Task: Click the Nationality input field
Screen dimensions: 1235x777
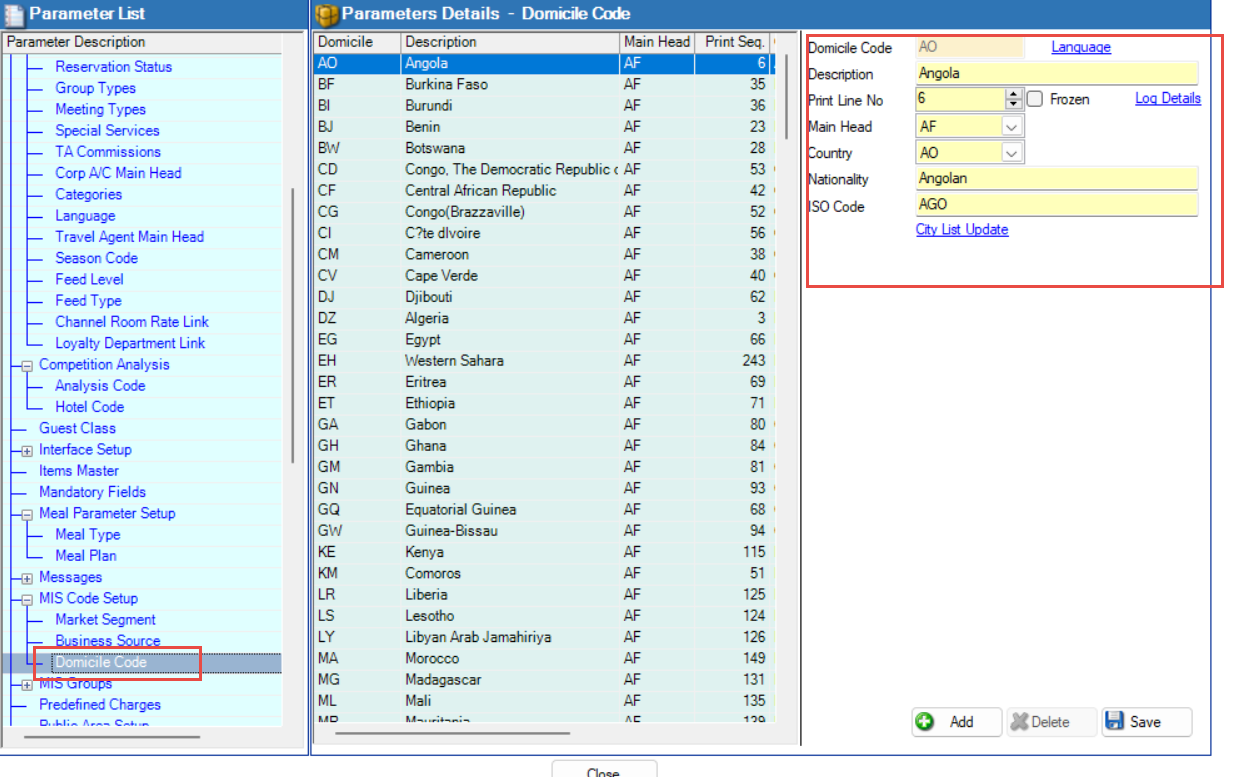Action: click(x=1056, y=179)
